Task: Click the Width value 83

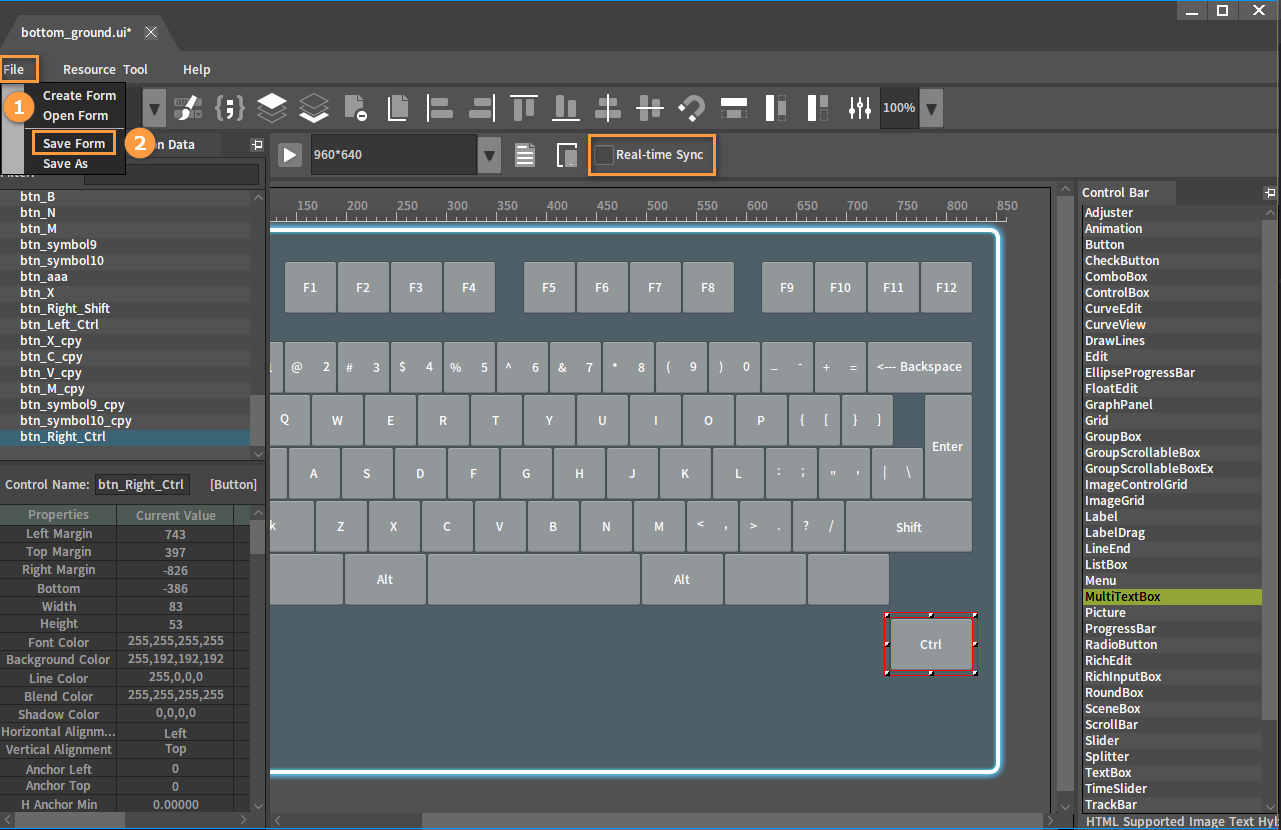Action: pyautogui.click(x=176, y=606)
